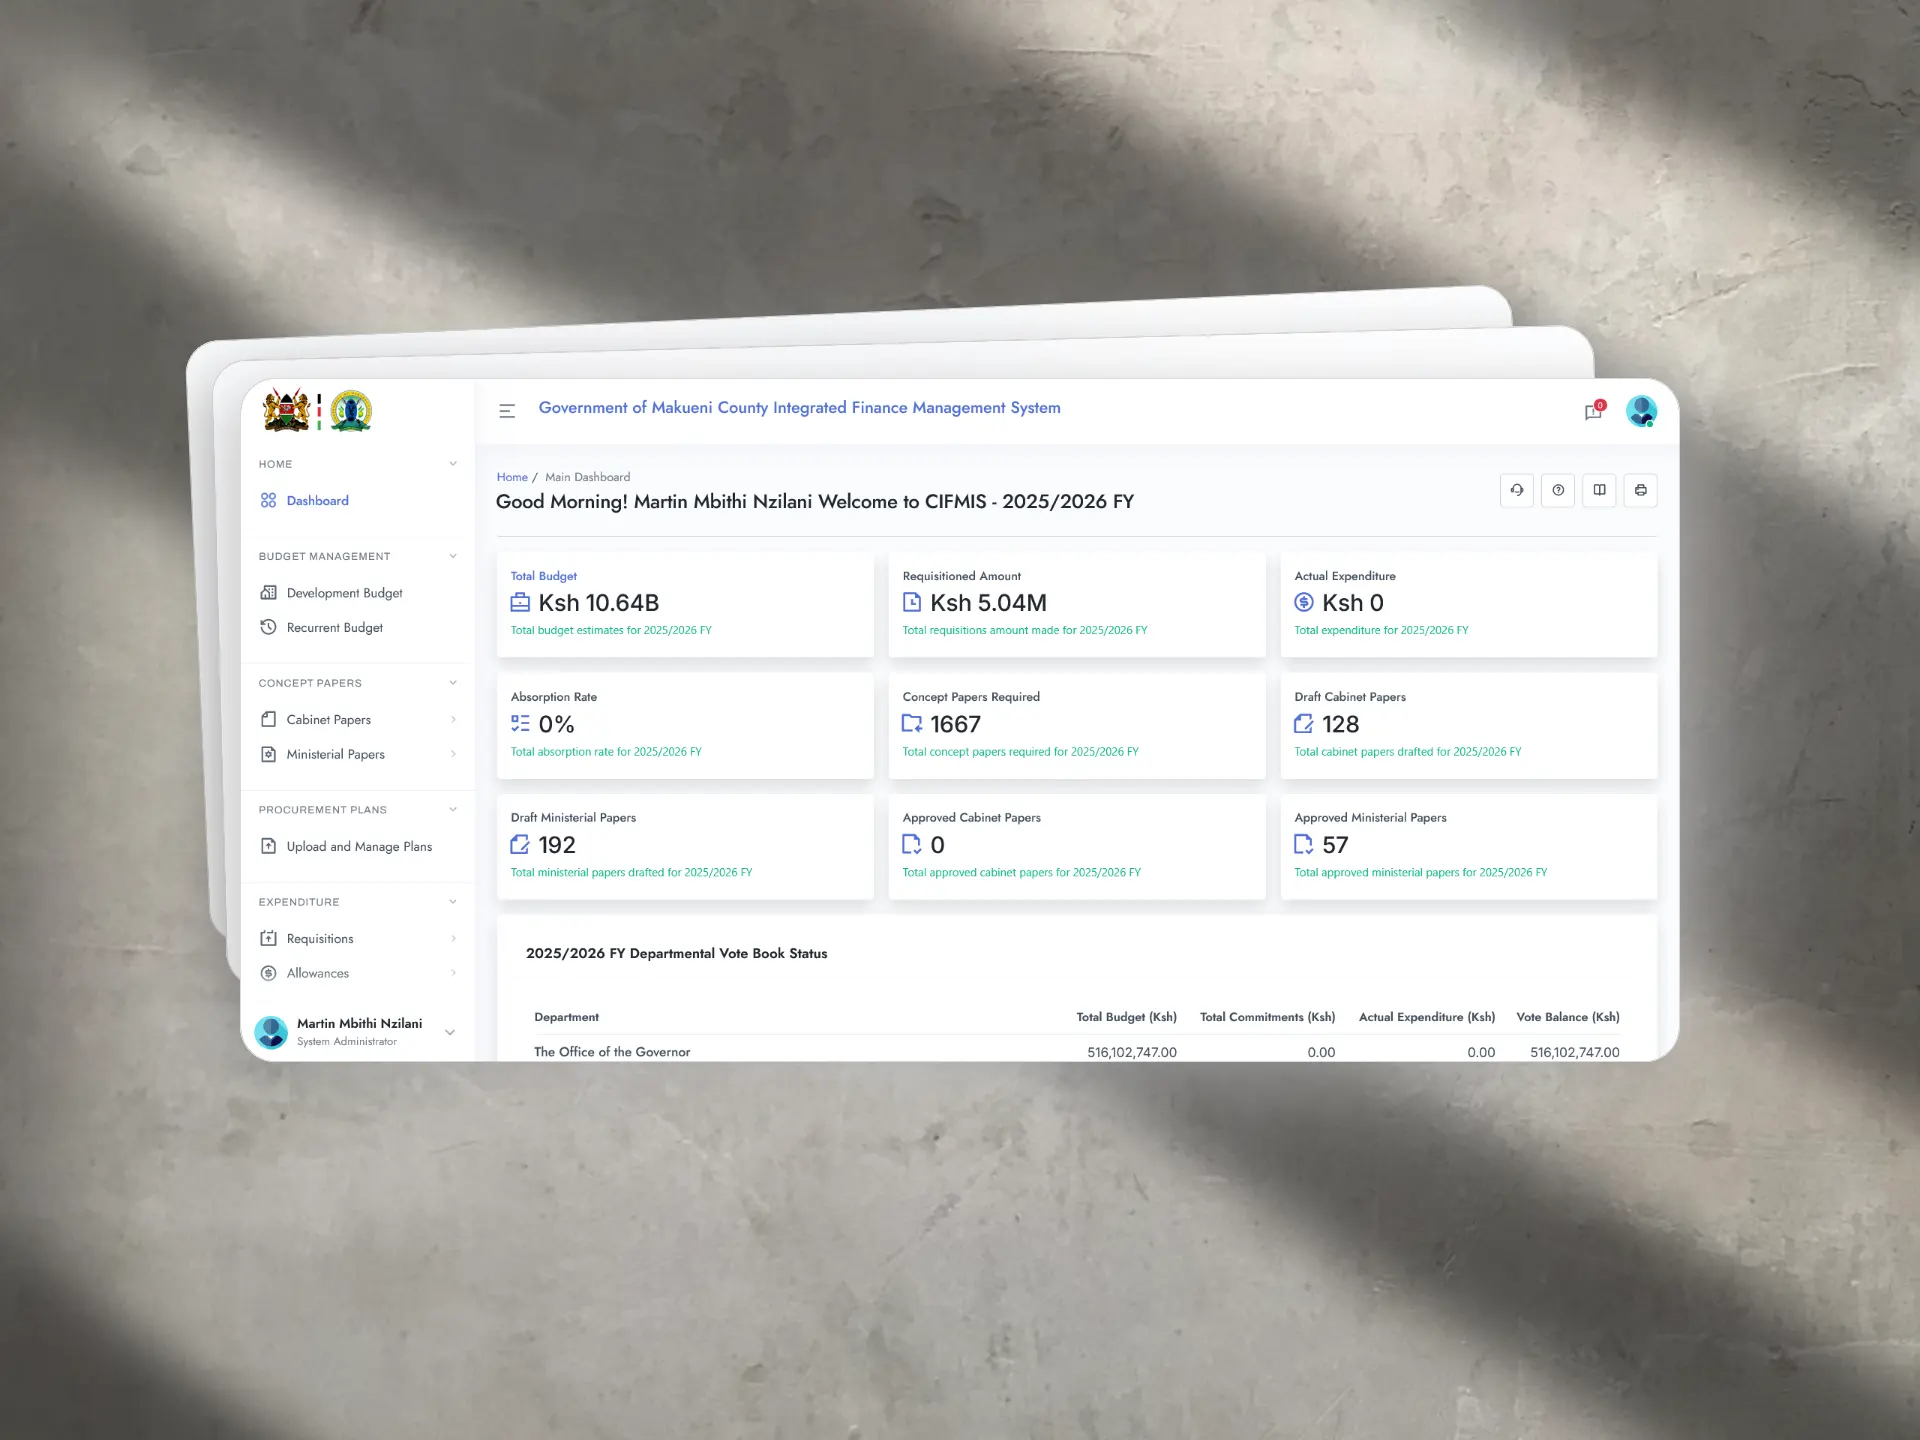Open Upload and Manage Plans
1920x1440 pixels.
[359, 846]
